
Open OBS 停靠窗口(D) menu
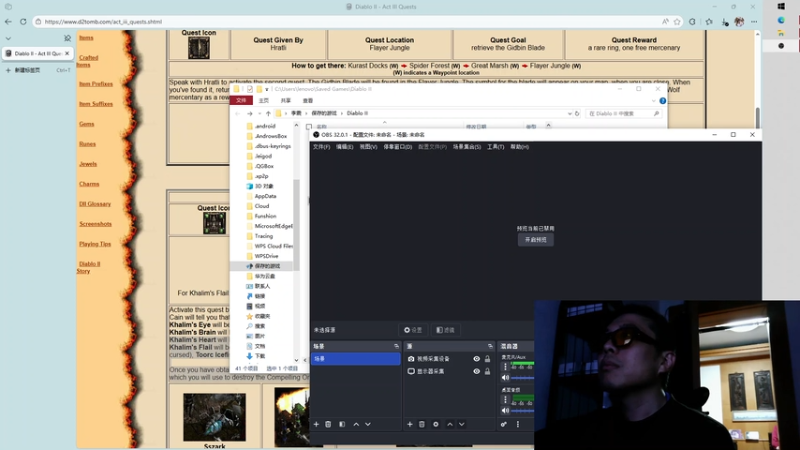(397, 147)
